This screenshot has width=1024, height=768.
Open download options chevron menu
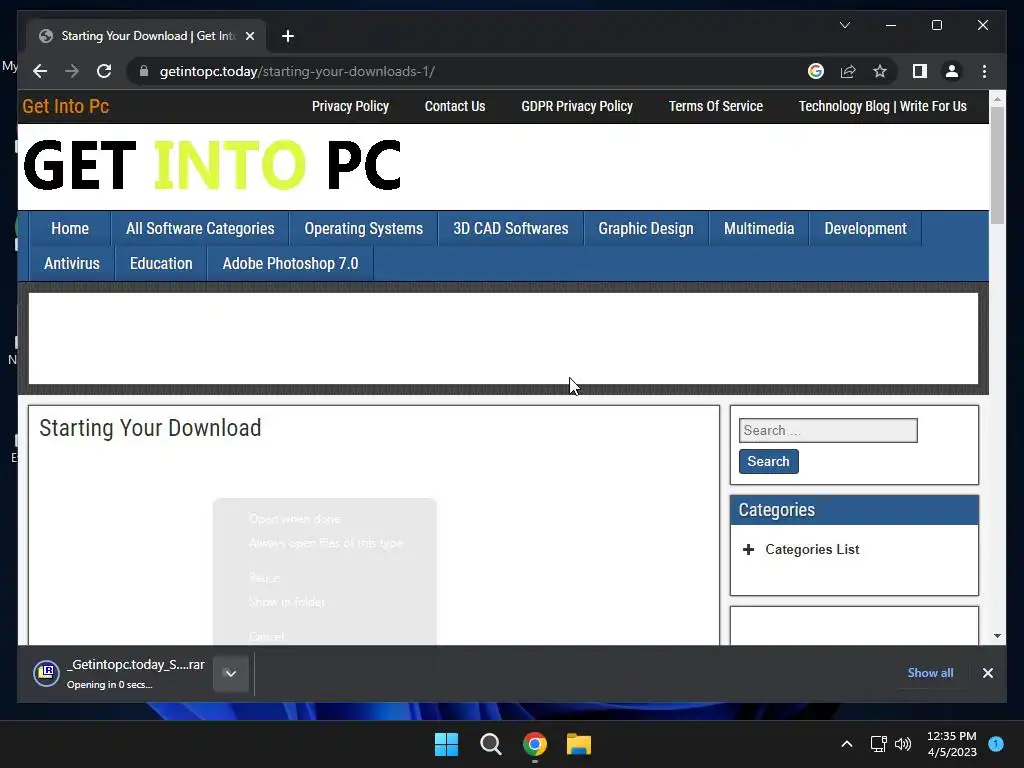[x=231, y=673]
